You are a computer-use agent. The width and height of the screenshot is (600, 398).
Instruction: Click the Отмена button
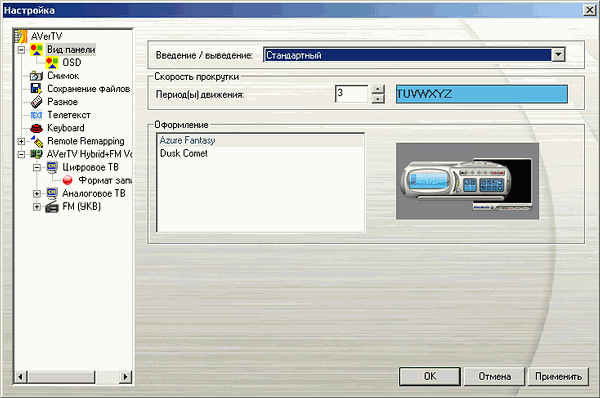(x=494, y=377)
